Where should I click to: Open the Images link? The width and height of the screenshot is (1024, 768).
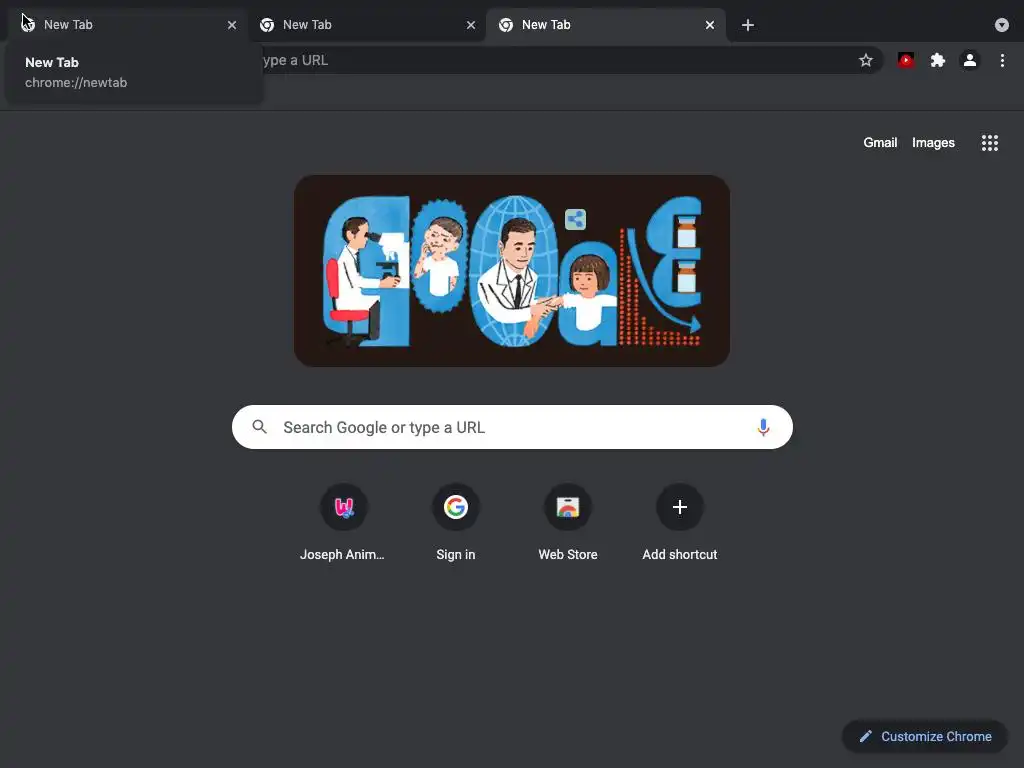933,142
